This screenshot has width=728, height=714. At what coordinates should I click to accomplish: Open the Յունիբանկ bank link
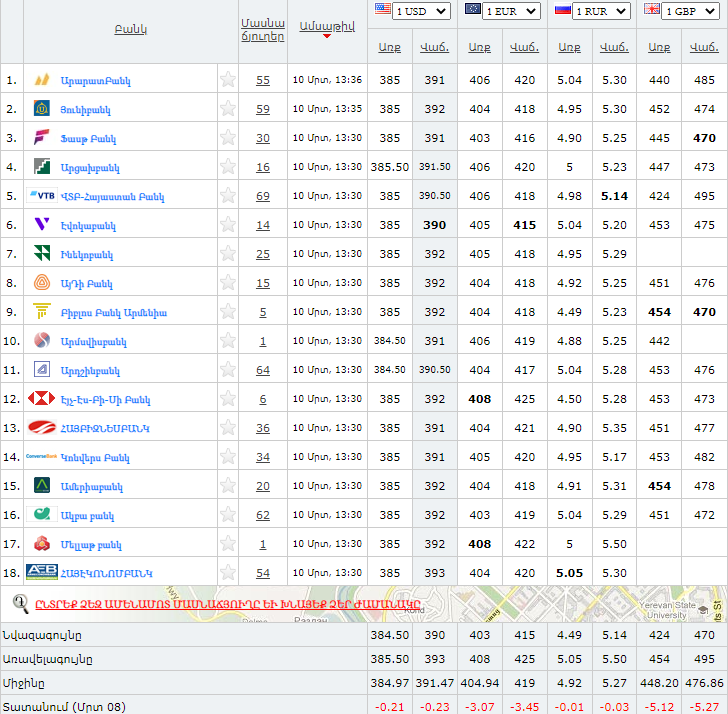(85, 110)
